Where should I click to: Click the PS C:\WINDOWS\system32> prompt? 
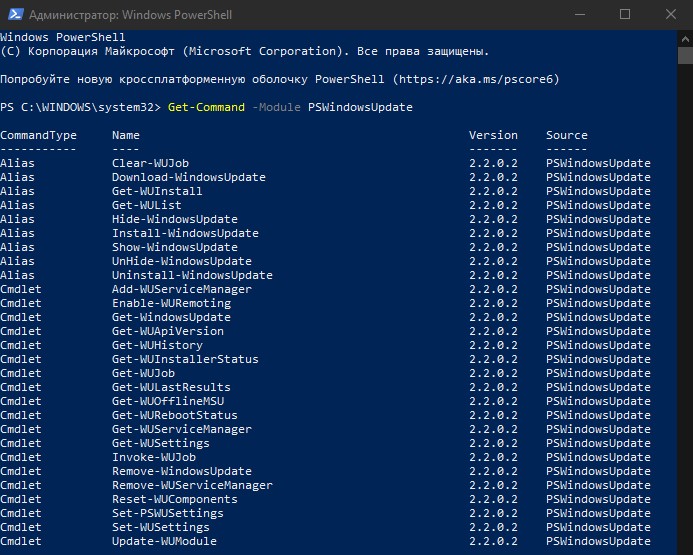80,107
